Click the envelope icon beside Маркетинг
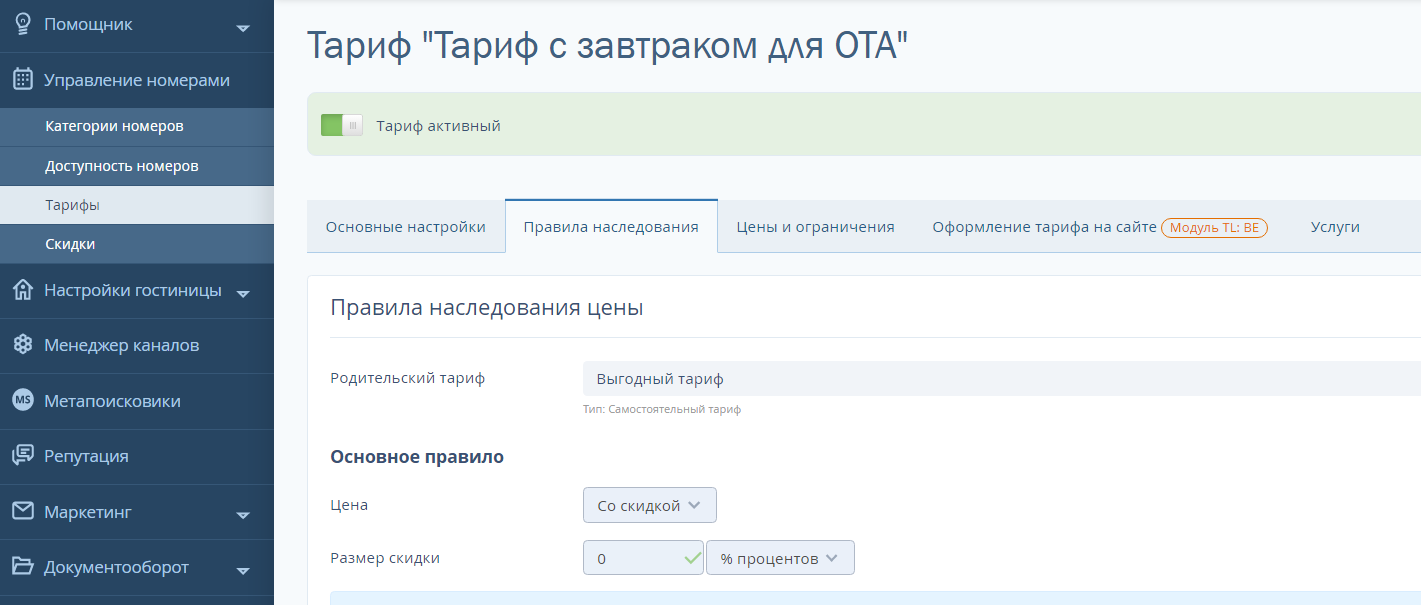Viewport: 1421px width, 605px height. pos(22,511)
